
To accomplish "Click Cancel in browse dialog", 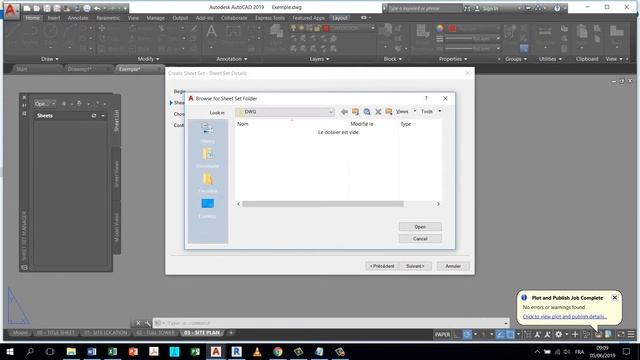I will [420, 239].
